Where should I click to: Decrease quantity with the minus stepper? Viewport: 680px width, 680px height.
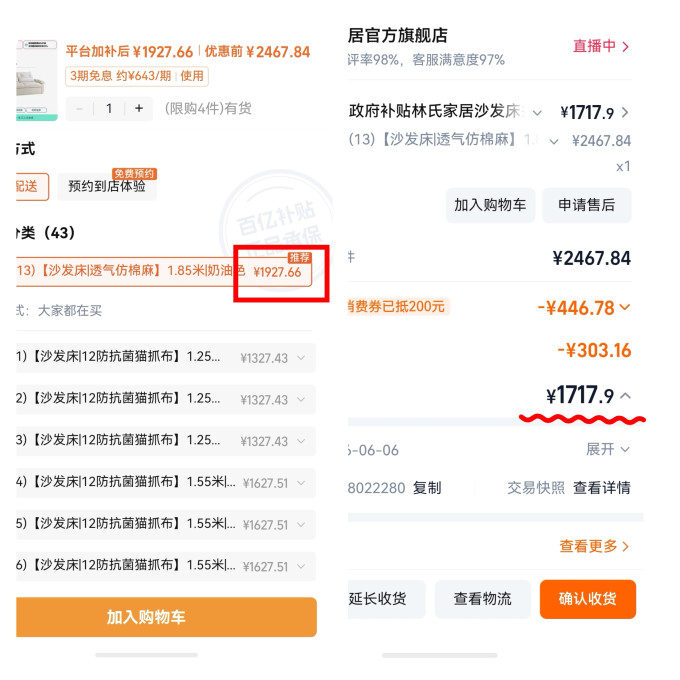click(x=79, y=108)
